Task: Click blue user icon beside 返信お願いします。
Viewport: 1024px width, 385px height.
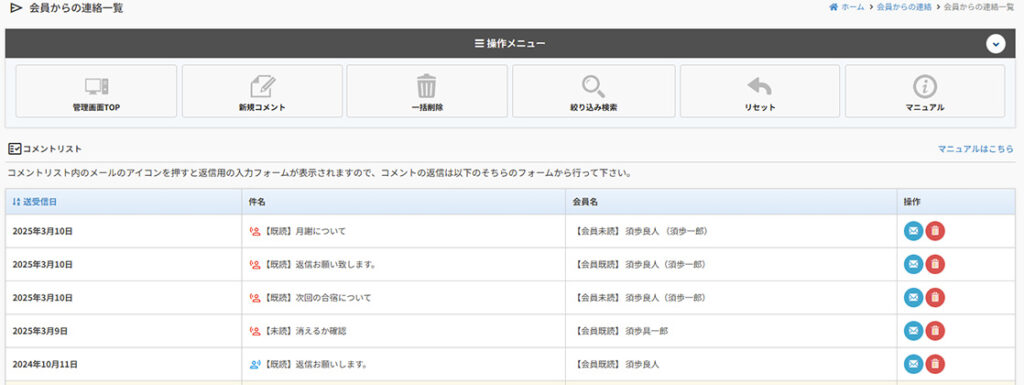Action: 255,364
